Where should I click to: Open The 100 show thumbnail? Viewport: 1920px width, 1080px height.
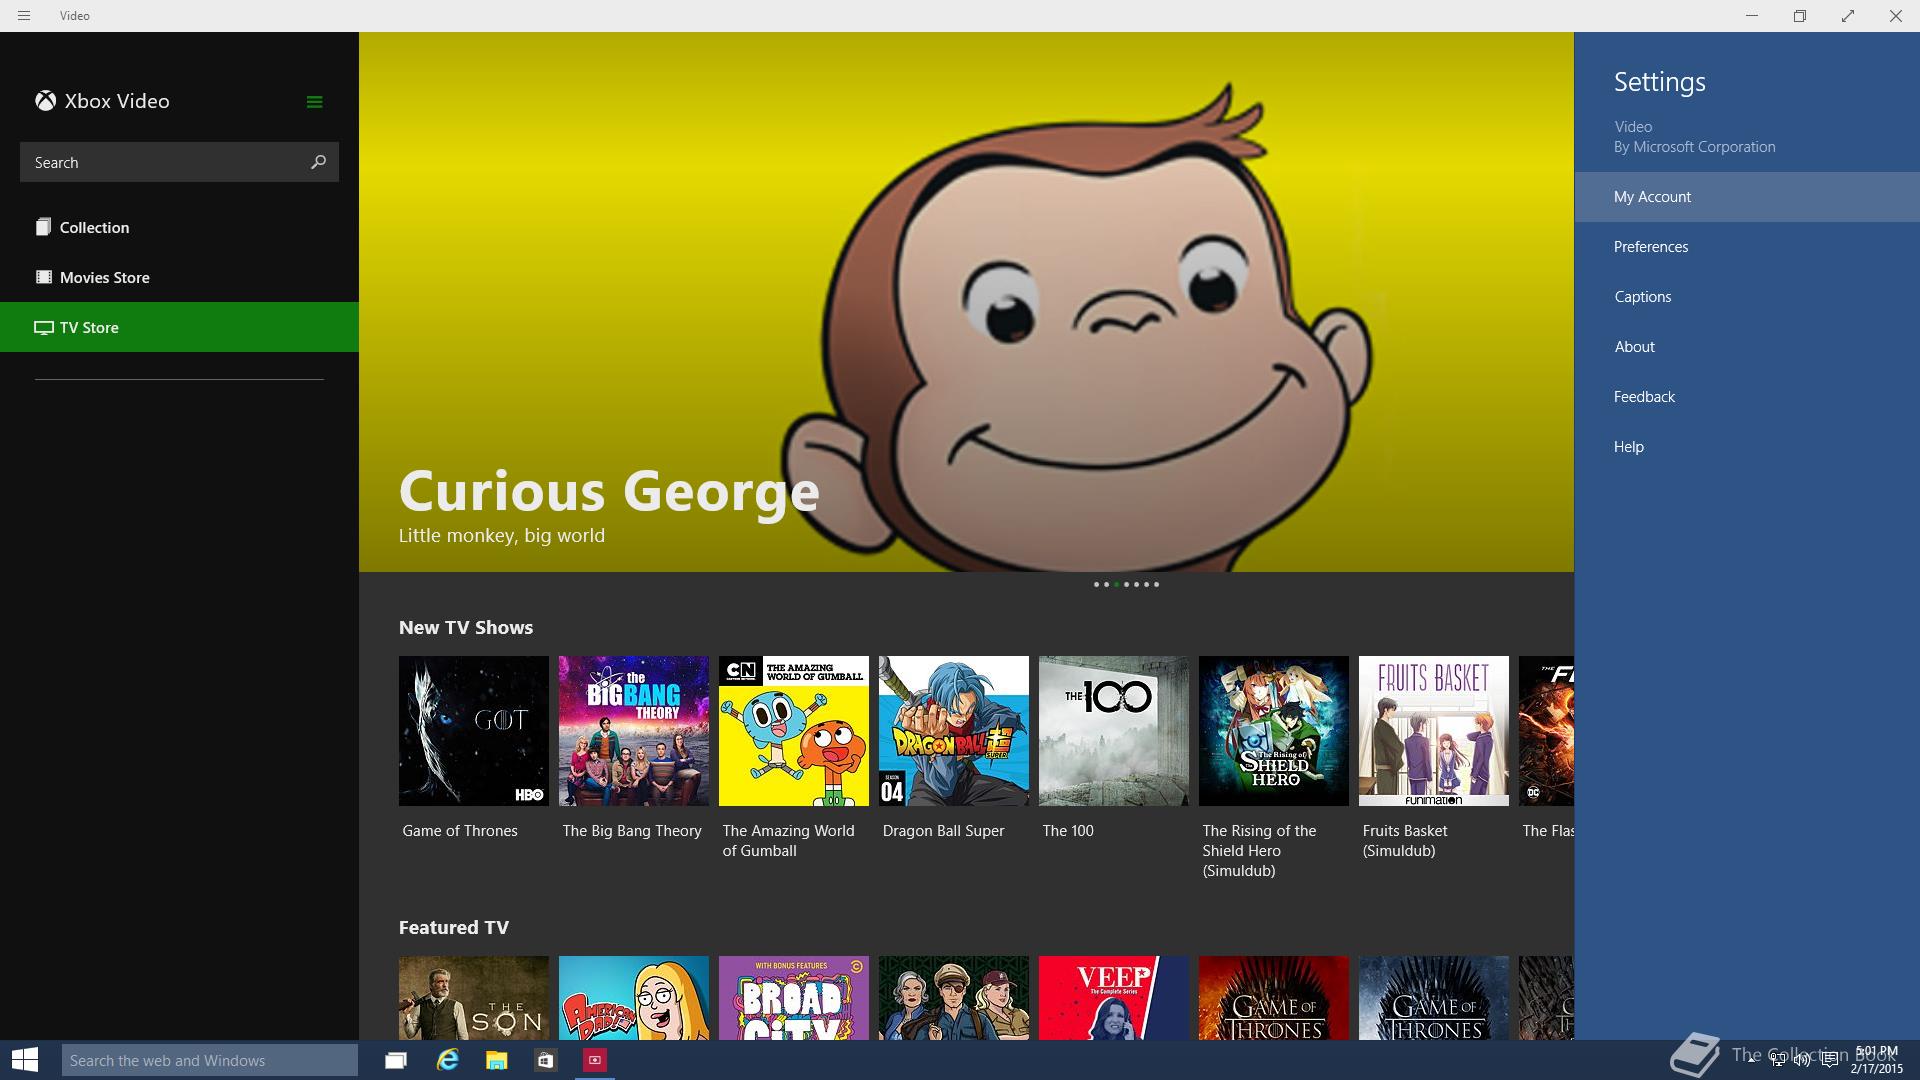(1114, 731)
